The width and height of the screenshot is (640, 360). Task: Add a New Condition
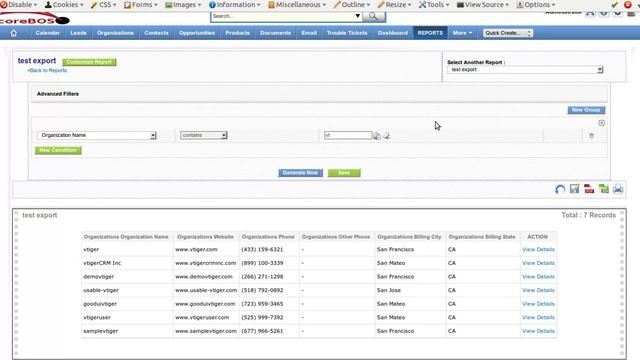click(58, 150)
